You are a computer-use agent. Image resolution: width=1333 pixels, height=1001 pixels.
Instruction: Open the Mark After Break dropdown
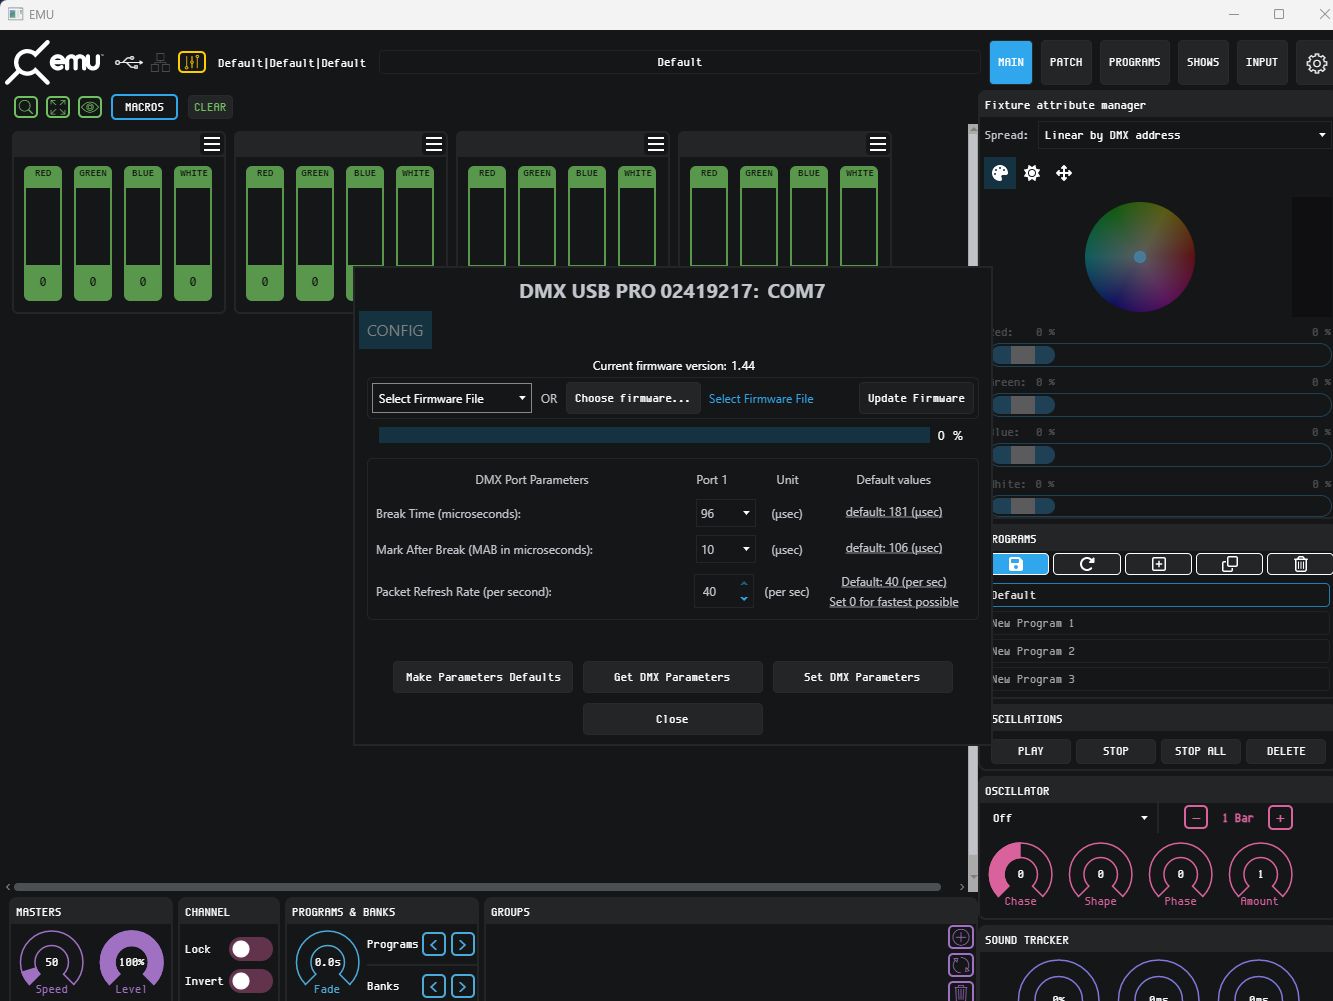coord(726,549)
